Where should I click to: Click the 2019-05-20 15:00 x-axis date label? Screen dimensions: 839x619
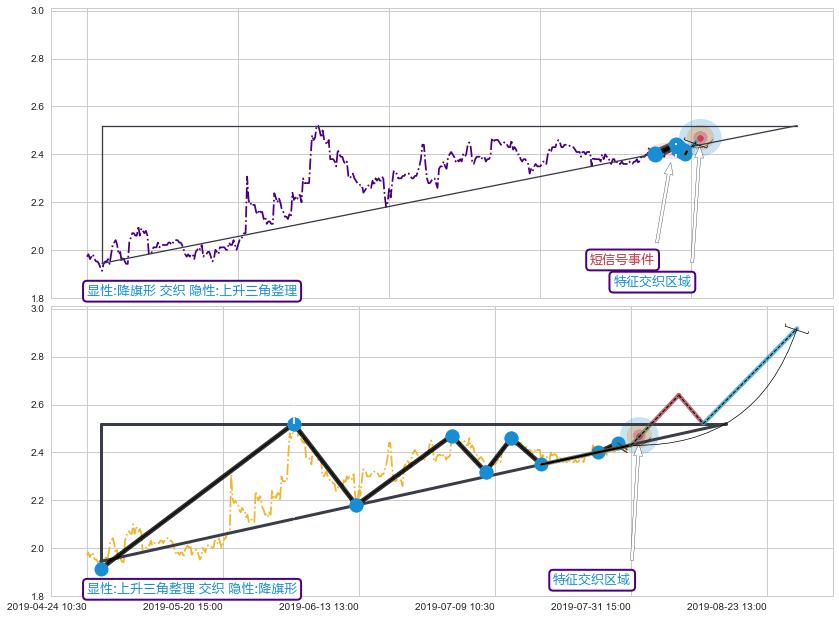[182, 606]
